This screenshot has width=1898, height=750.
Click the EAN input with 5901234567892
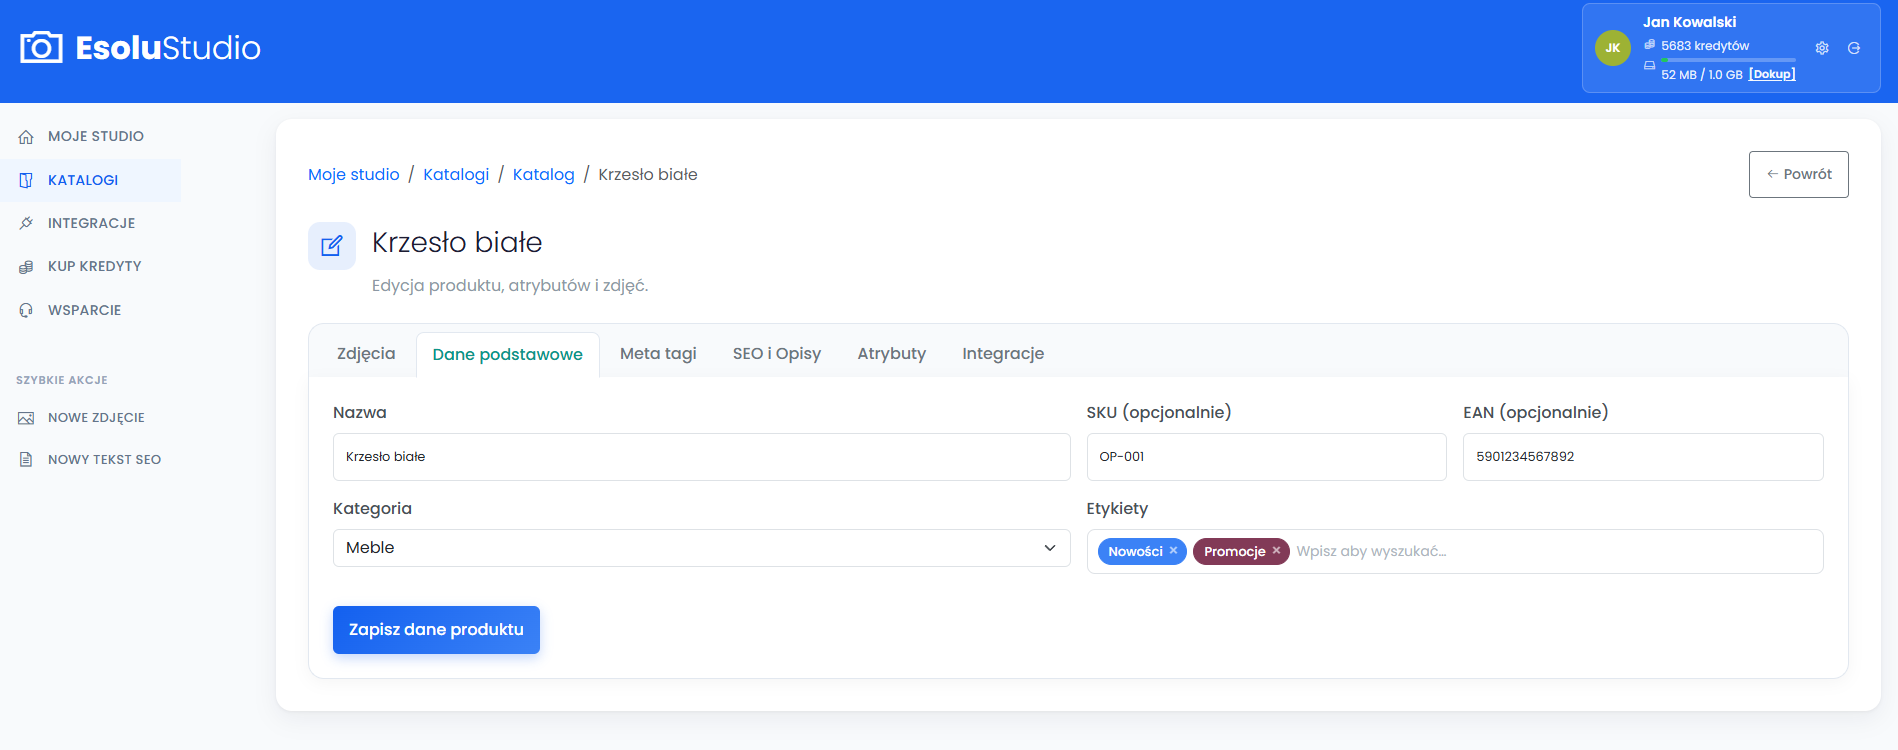(1643, 457)
